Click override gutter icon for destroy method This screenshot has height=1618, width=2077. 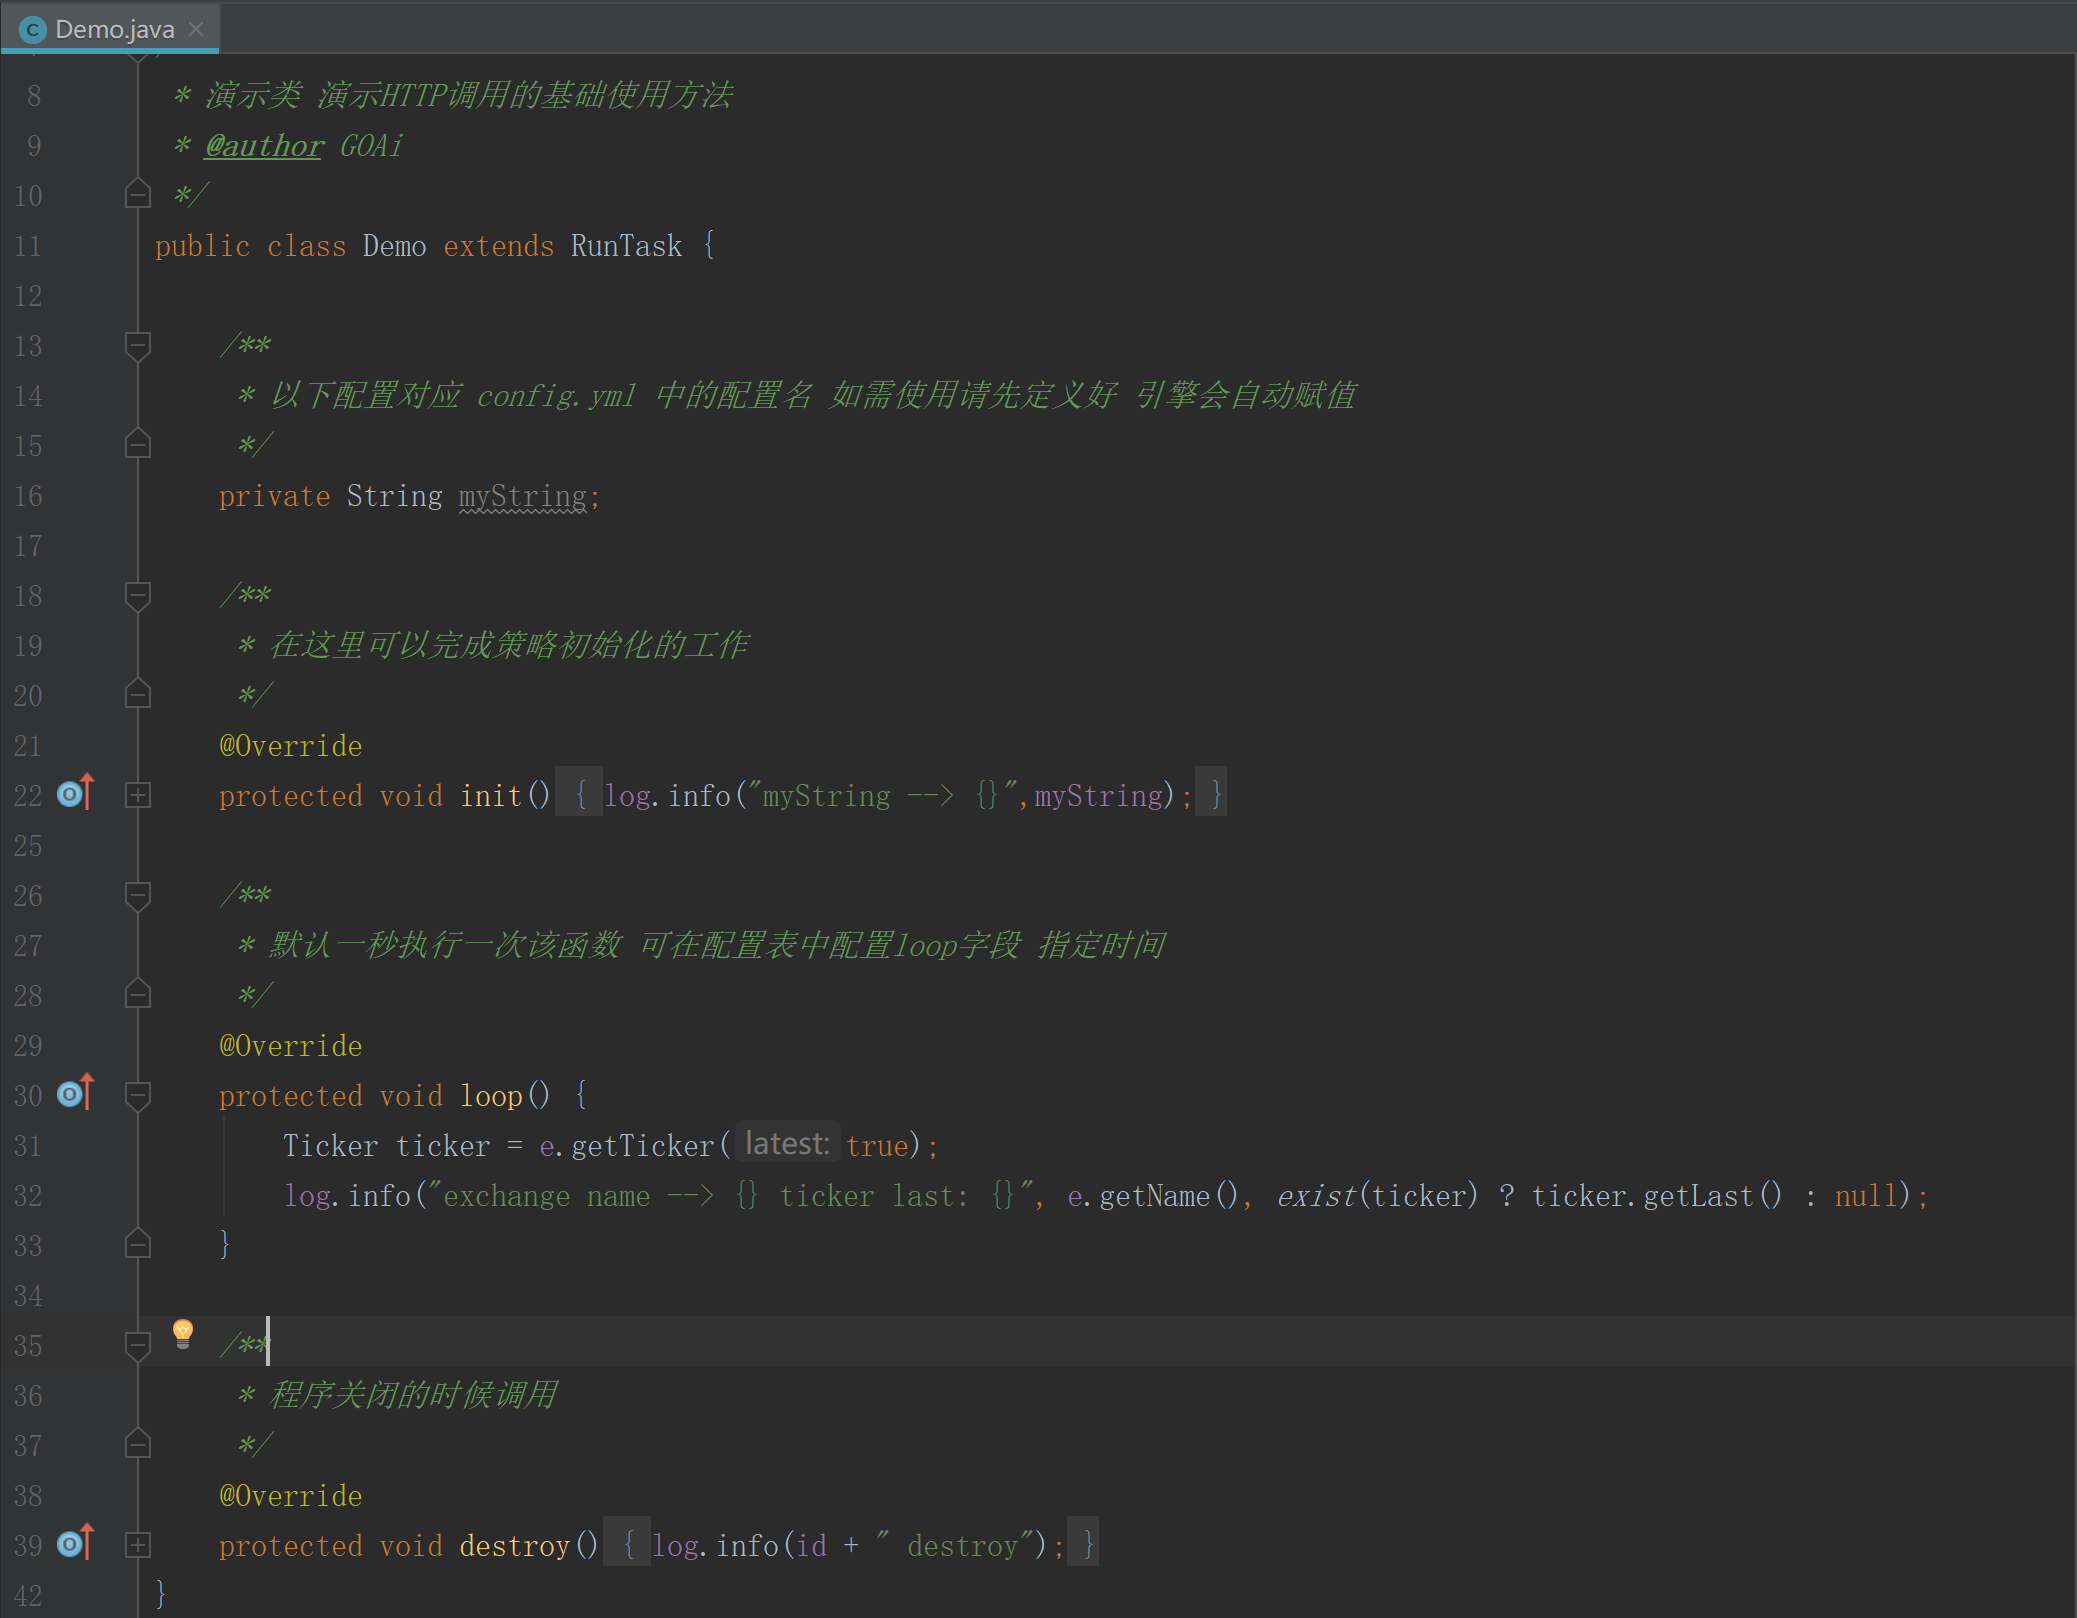(x=75, y=1544)
